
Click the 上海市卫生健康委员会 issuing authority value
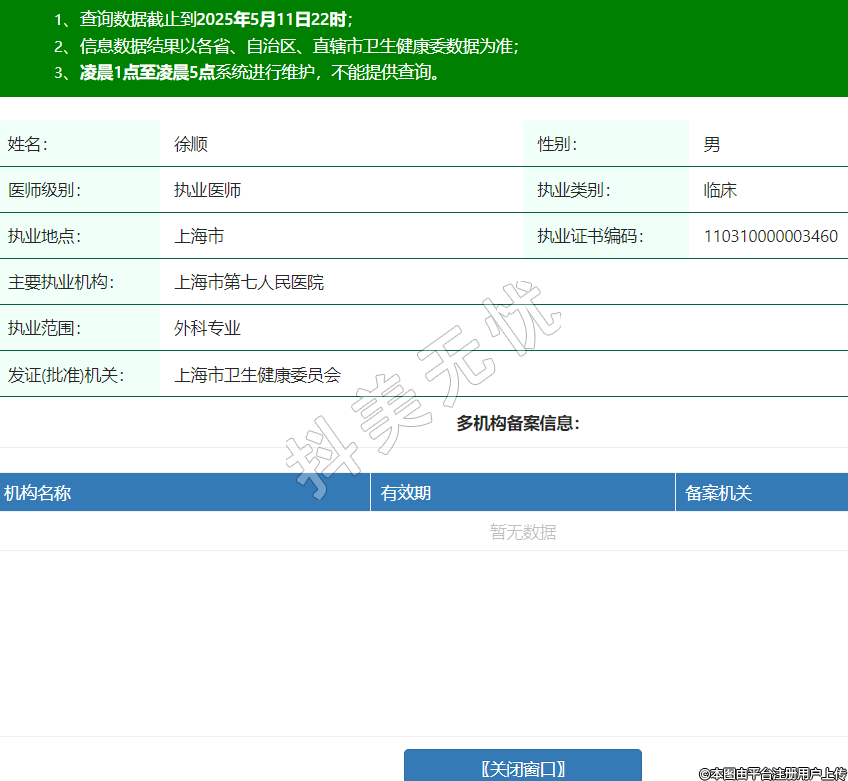pyautogui.click(x=257, y=375)
